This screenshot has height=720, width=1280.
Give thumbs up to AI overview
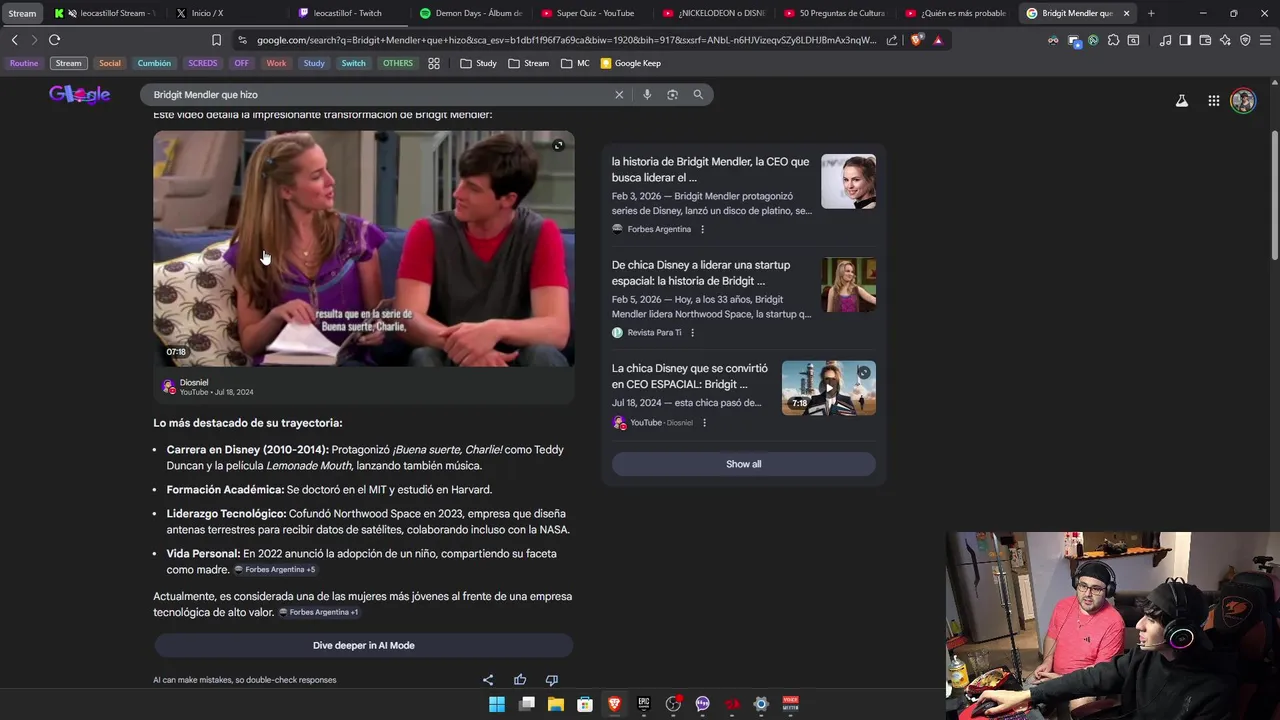click(x=520, y=680)
